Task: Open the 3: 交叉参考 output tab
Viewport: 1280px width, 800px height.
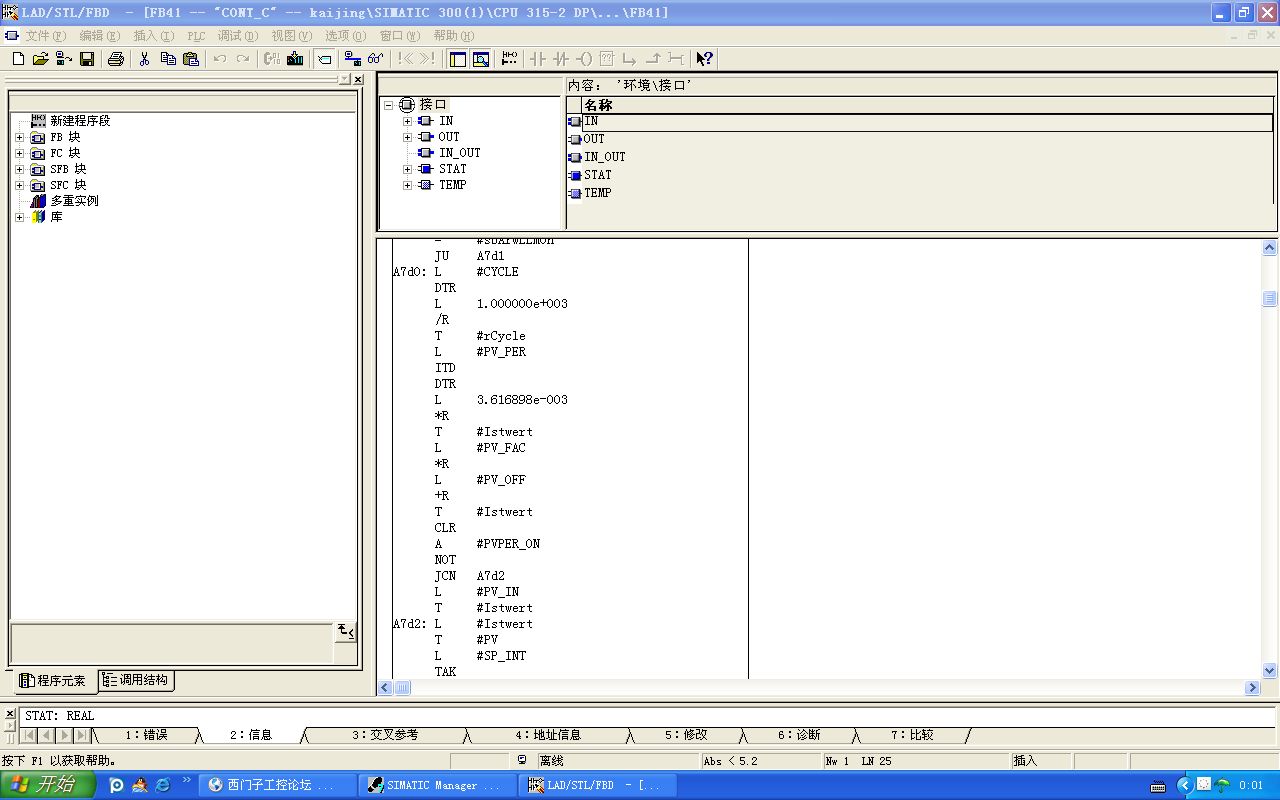Action: tap(384, 735)
